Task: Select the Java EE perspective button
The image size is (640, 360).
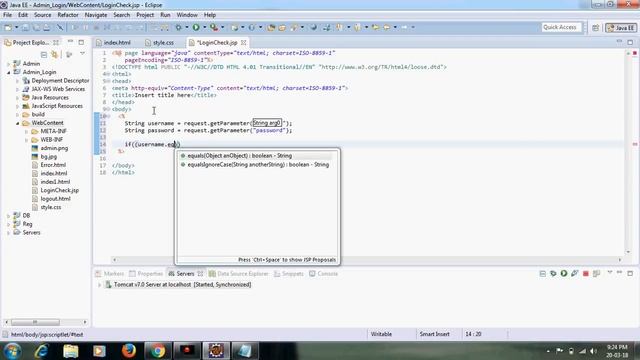Action: click(x=621, y=27)
